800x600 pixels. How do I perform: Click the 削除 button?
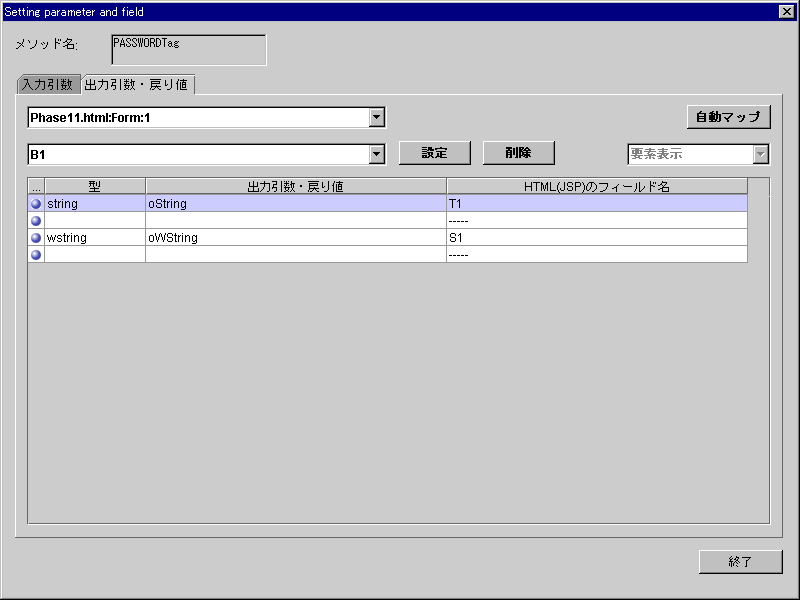click(x=518, y=153)
